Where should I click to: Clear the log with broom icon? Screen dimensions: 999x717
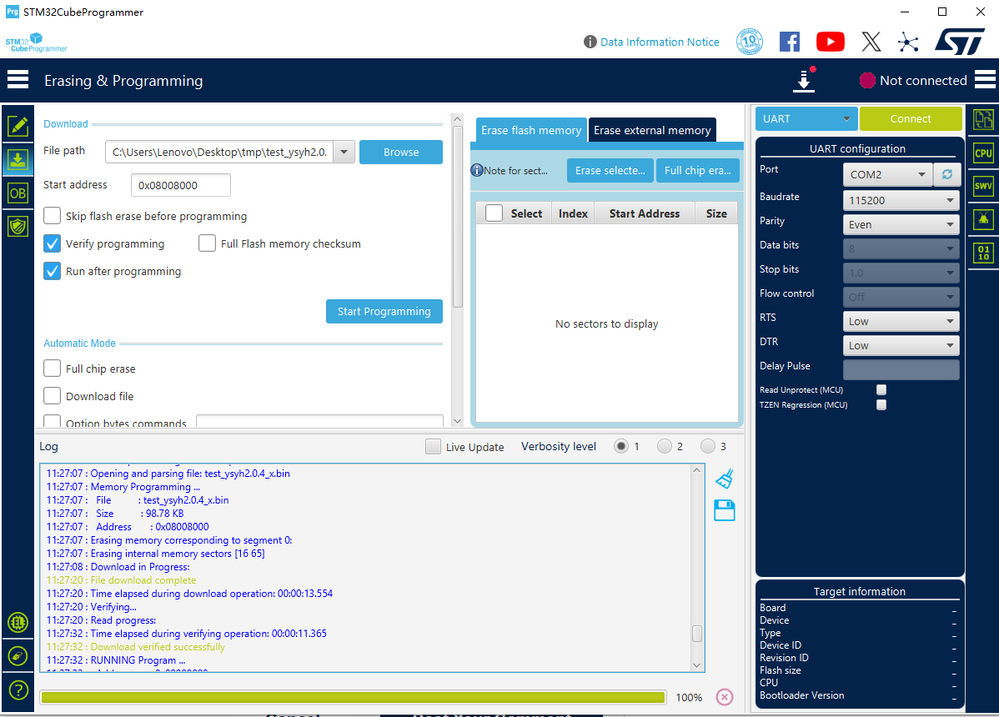point(724,479)
